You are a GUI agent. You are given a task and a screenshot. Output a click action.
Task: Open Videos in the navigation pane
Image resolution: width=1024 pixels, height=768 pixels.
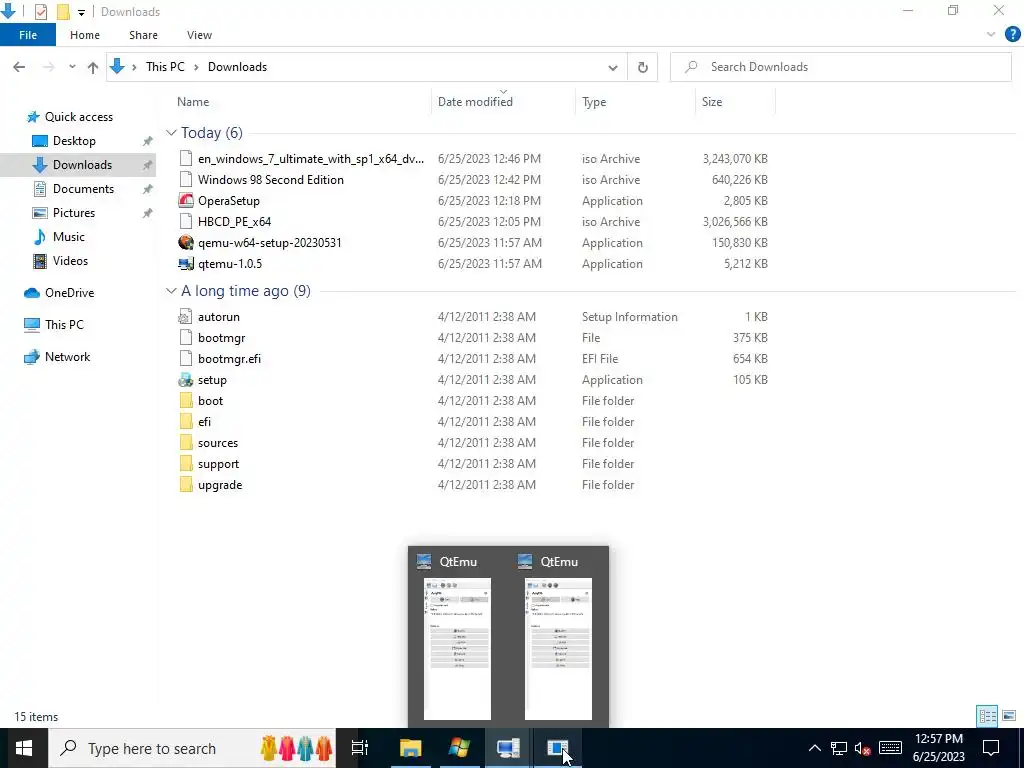pos(70,261)
